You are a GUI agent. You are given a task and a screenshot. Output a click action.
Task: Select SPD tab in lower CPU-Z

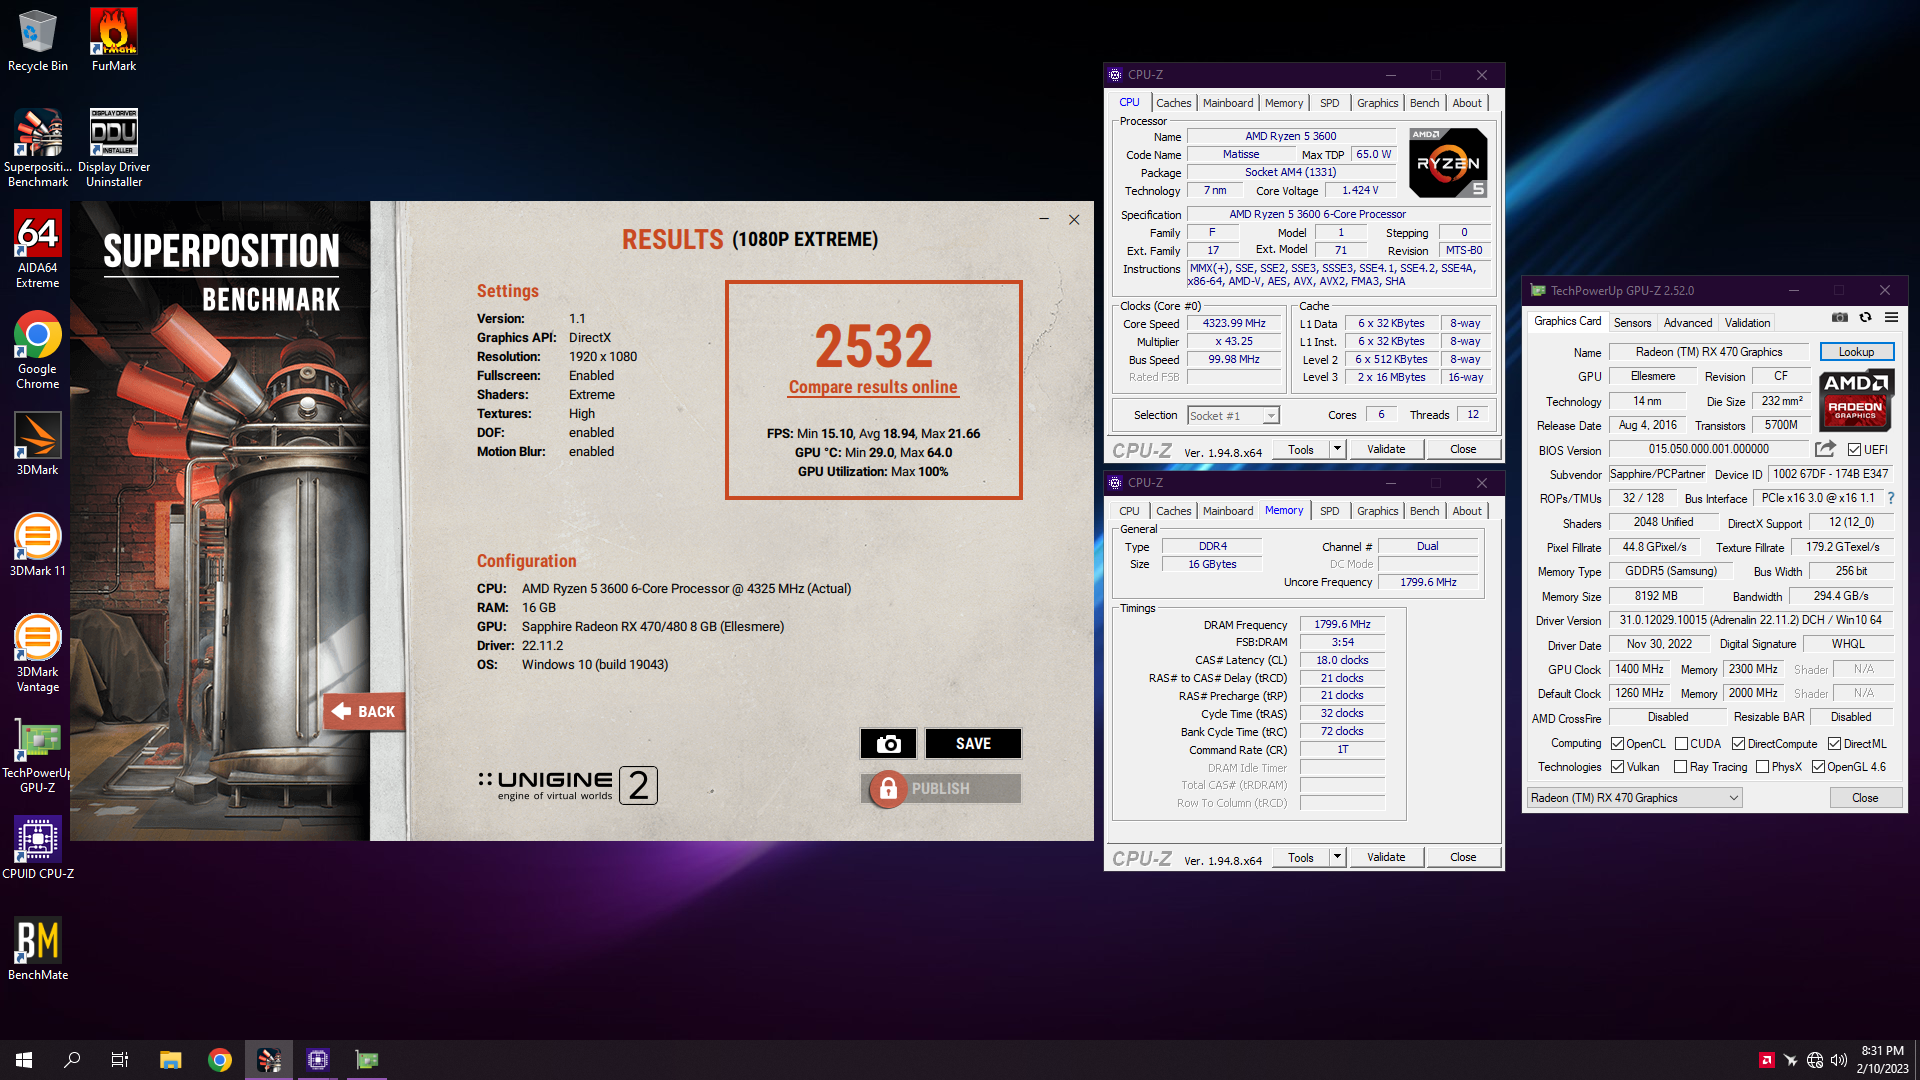click(1329, 511)
